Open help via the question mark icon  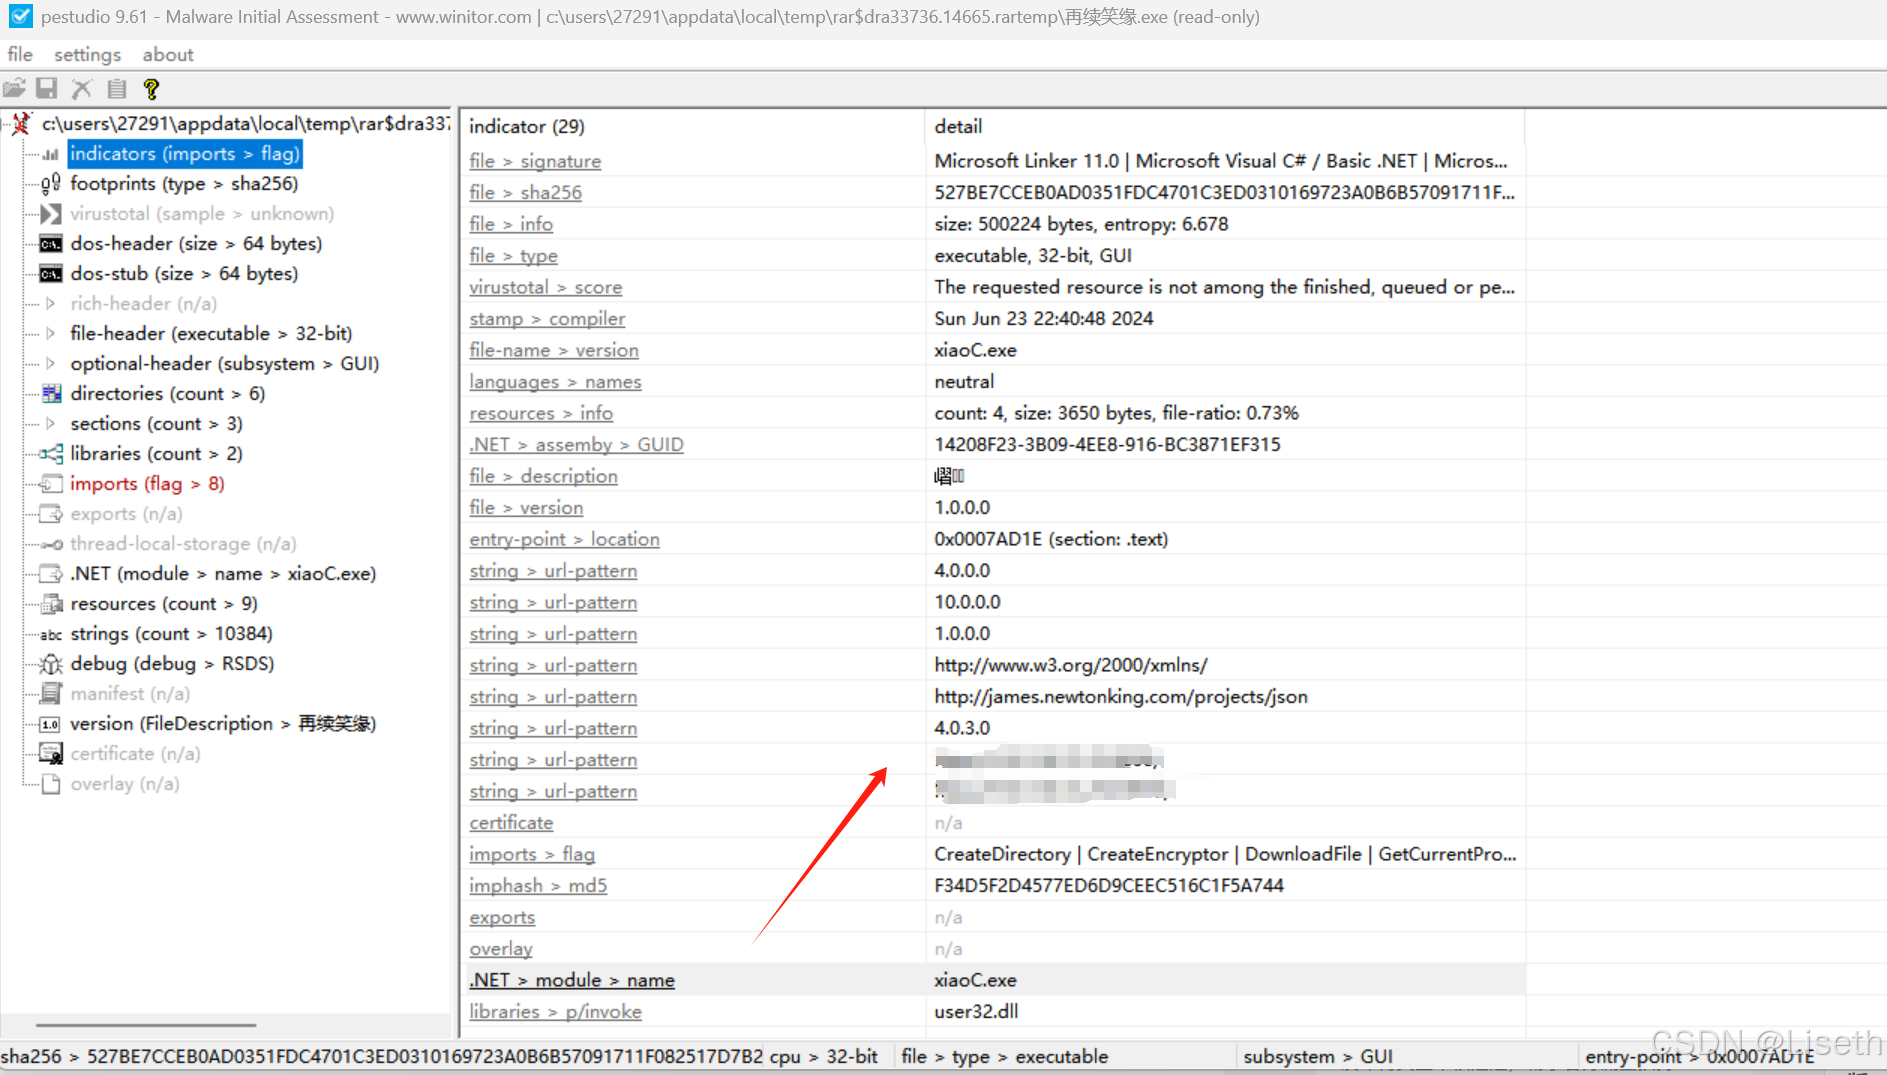point(150,88)
